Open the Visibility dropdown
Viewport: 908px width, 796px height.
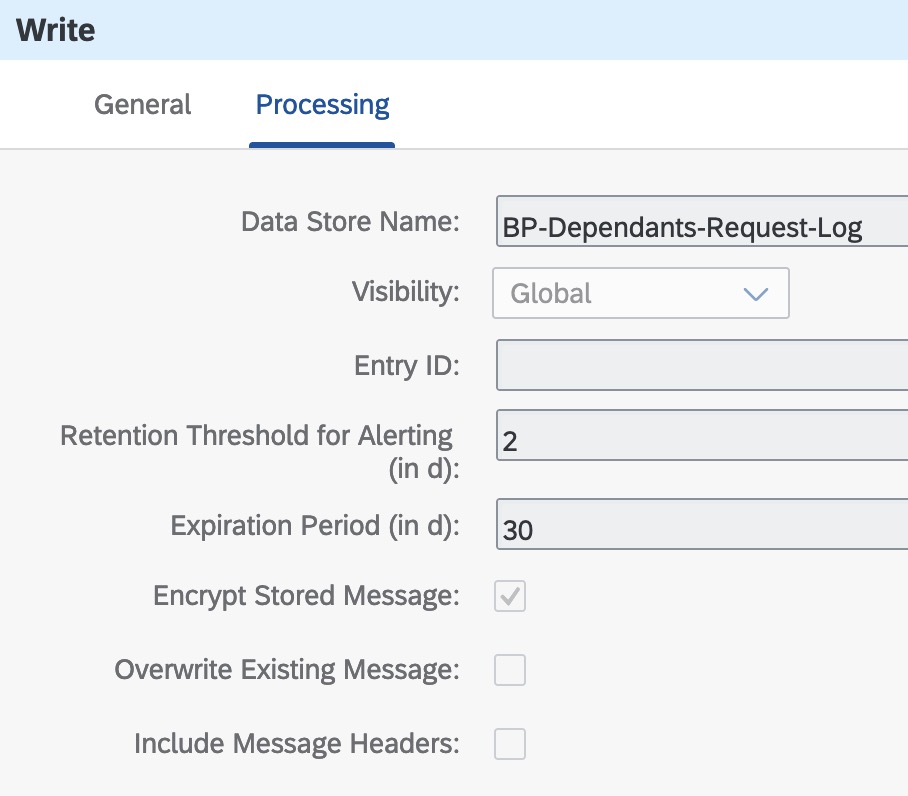[x=640, y=293]
